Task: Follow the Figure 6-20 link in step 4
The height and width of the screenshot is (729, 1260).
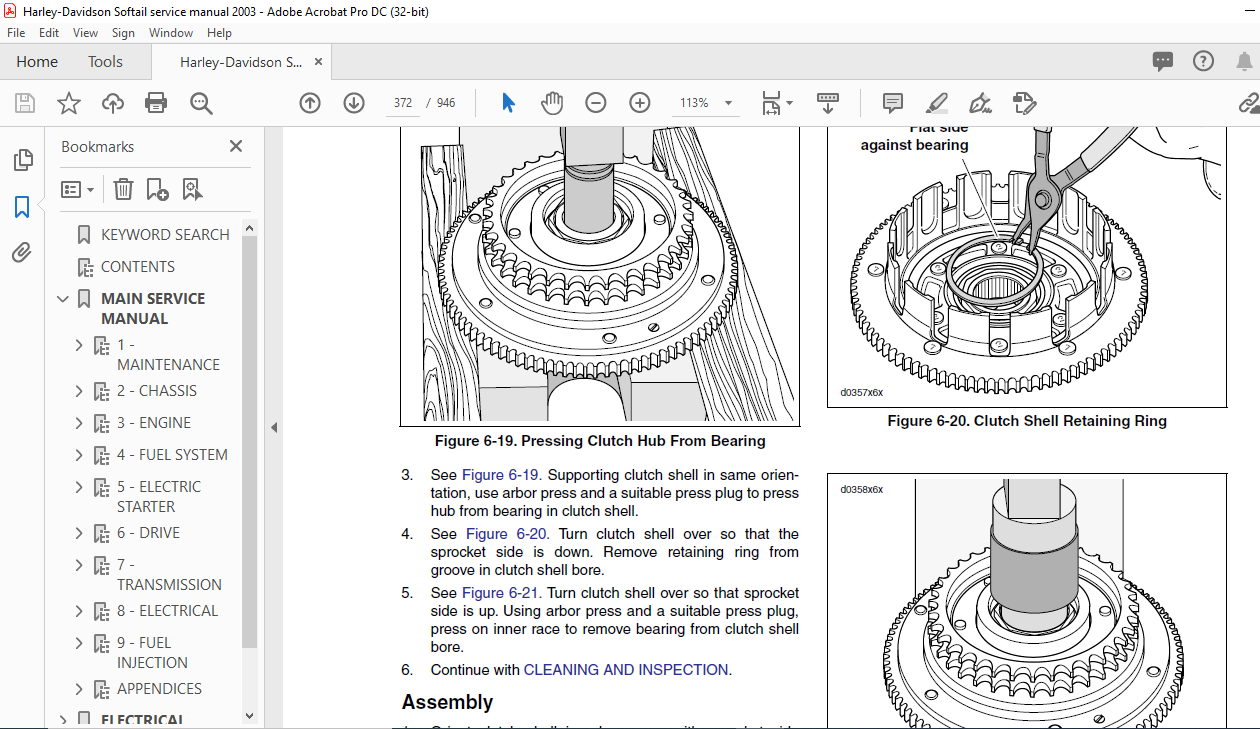Action: point(507,534)
